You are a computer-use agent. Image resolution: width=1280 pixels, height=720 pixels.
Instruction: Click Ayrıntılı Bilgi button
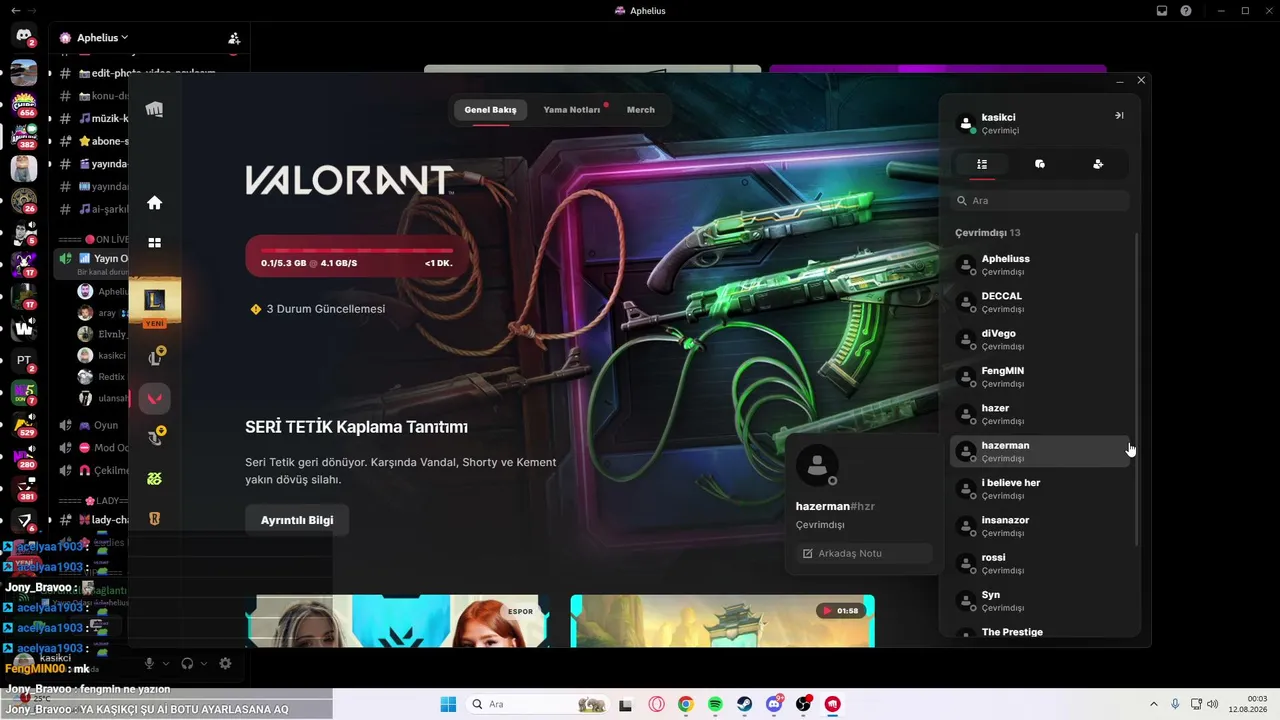coord(297,520)
